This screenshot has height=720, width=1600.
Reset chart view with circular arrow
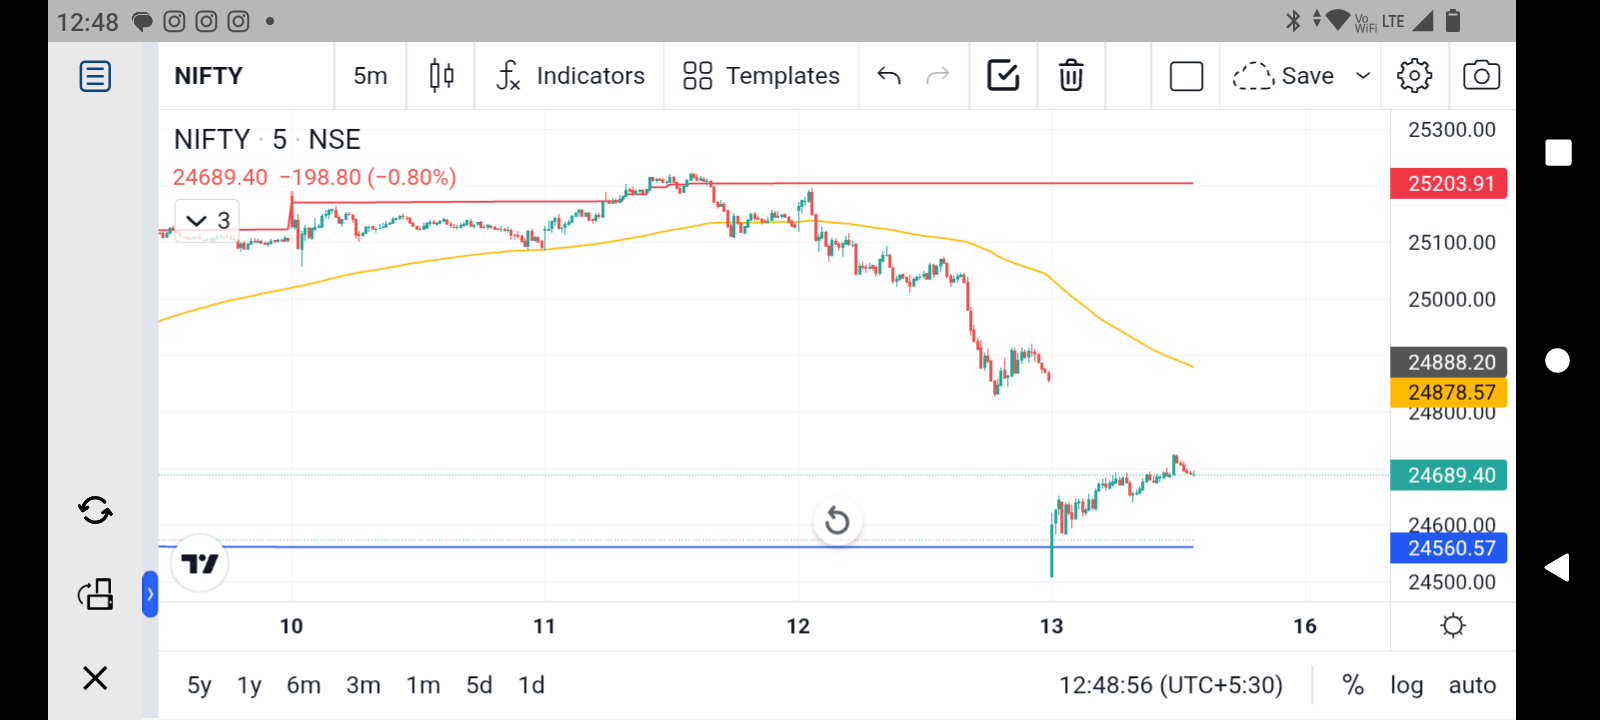click(837, 521)
